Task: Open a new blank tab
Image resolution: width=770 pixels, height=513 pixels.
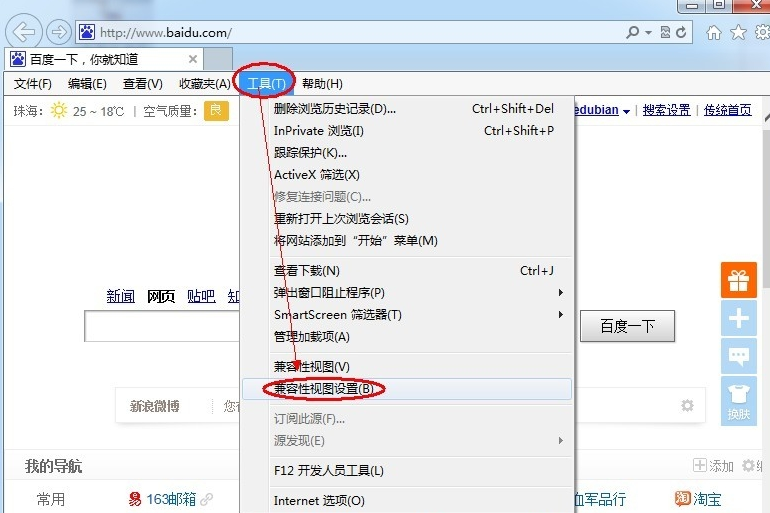Action: tap(218, 59)
